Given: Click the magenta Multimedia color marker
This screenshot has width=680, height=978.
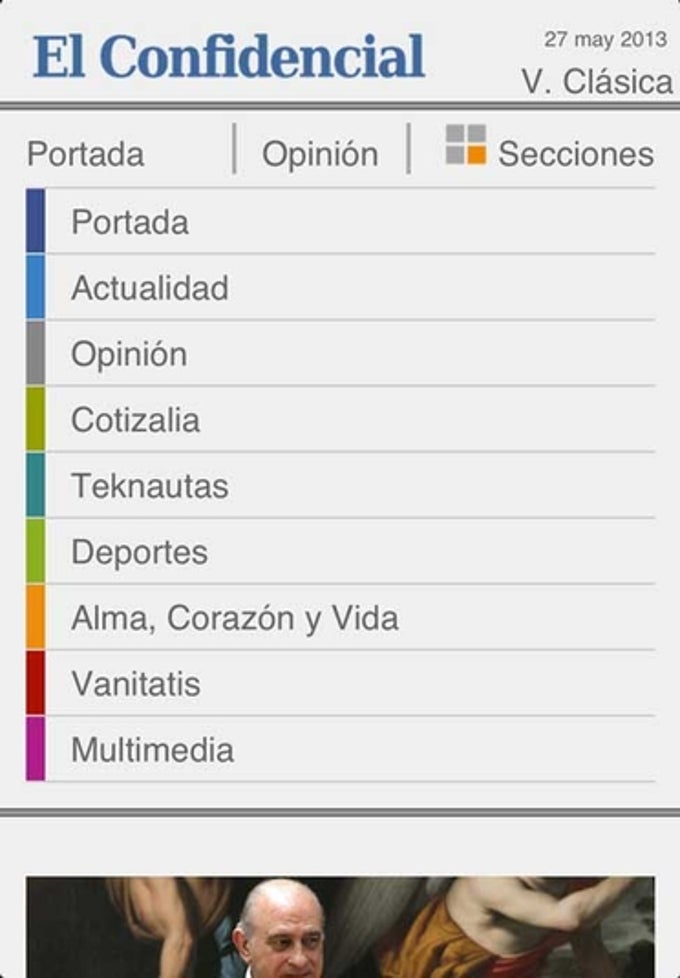Looking at the screenshot, I should click(36, 749).
